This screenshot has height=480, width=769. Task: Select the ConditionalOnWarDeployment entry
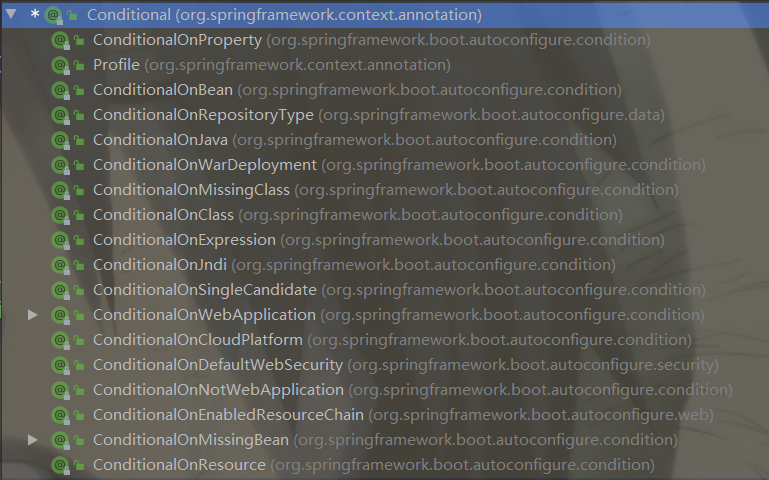tap(205, 165)
